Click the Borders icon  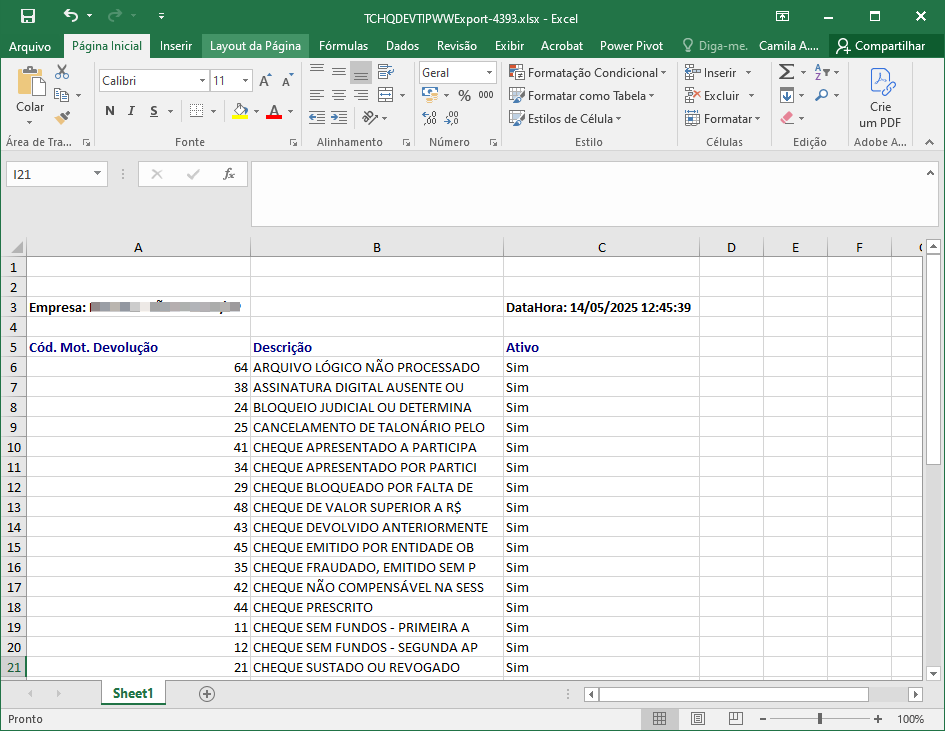[x=196, y=111]
